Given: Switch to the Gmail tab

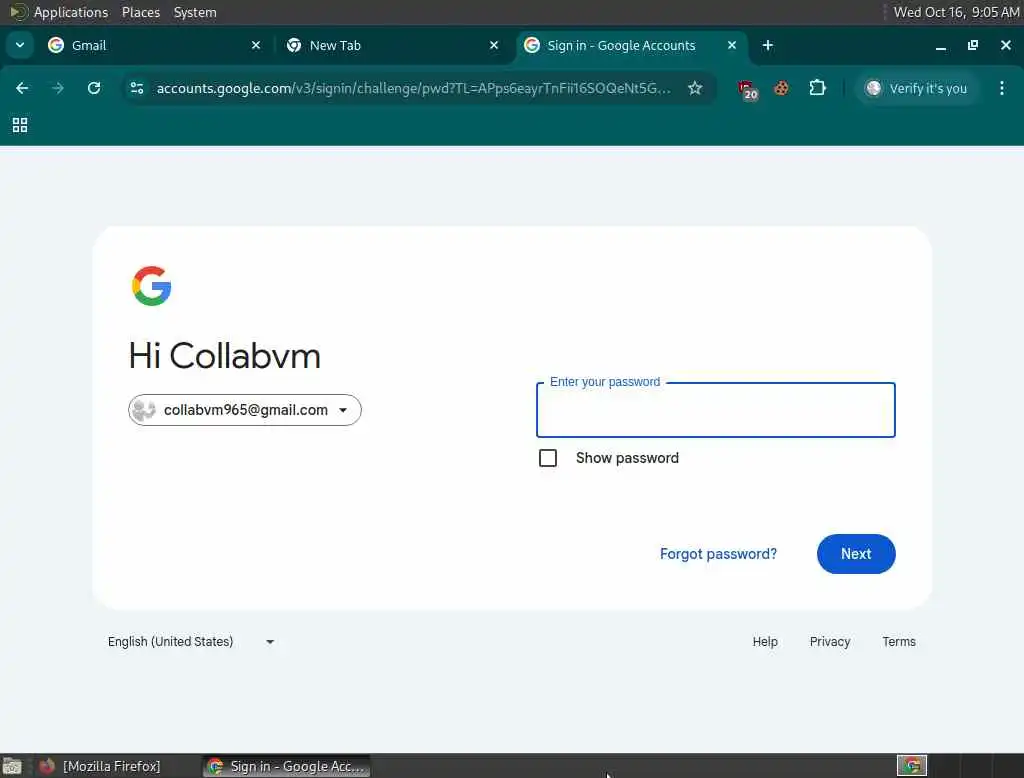Looking at the screenshot, I should [x=154, y=45].
